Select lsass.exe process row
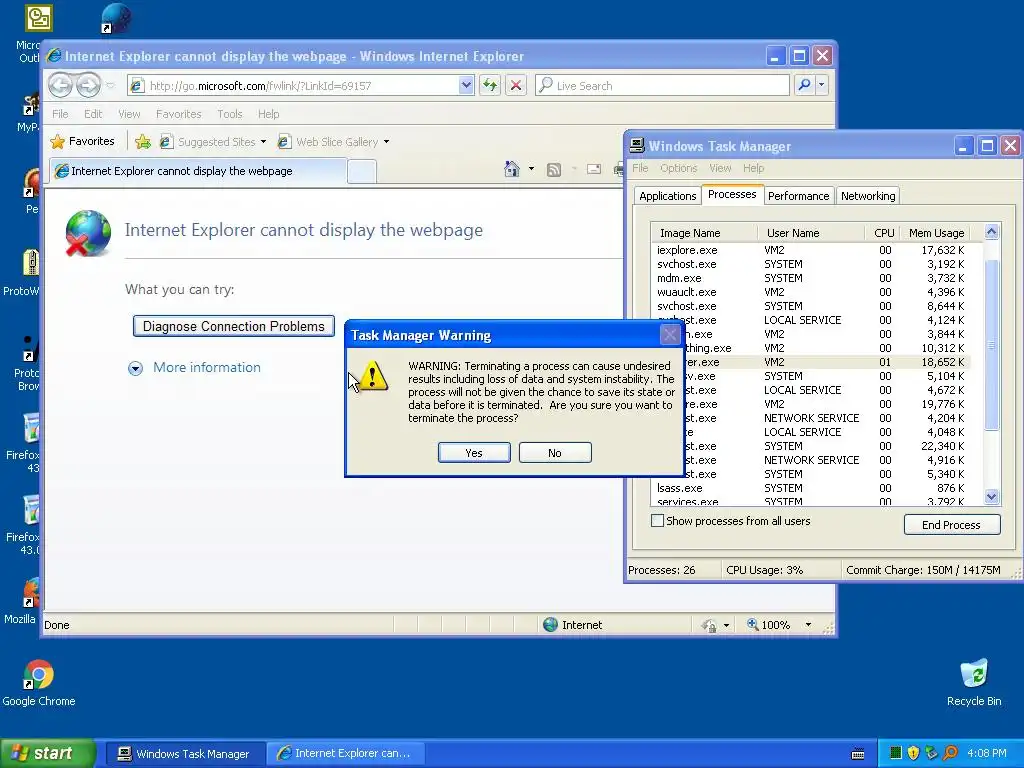Image resolution: width=1024 pixels, height=768 pixels. 810,488
